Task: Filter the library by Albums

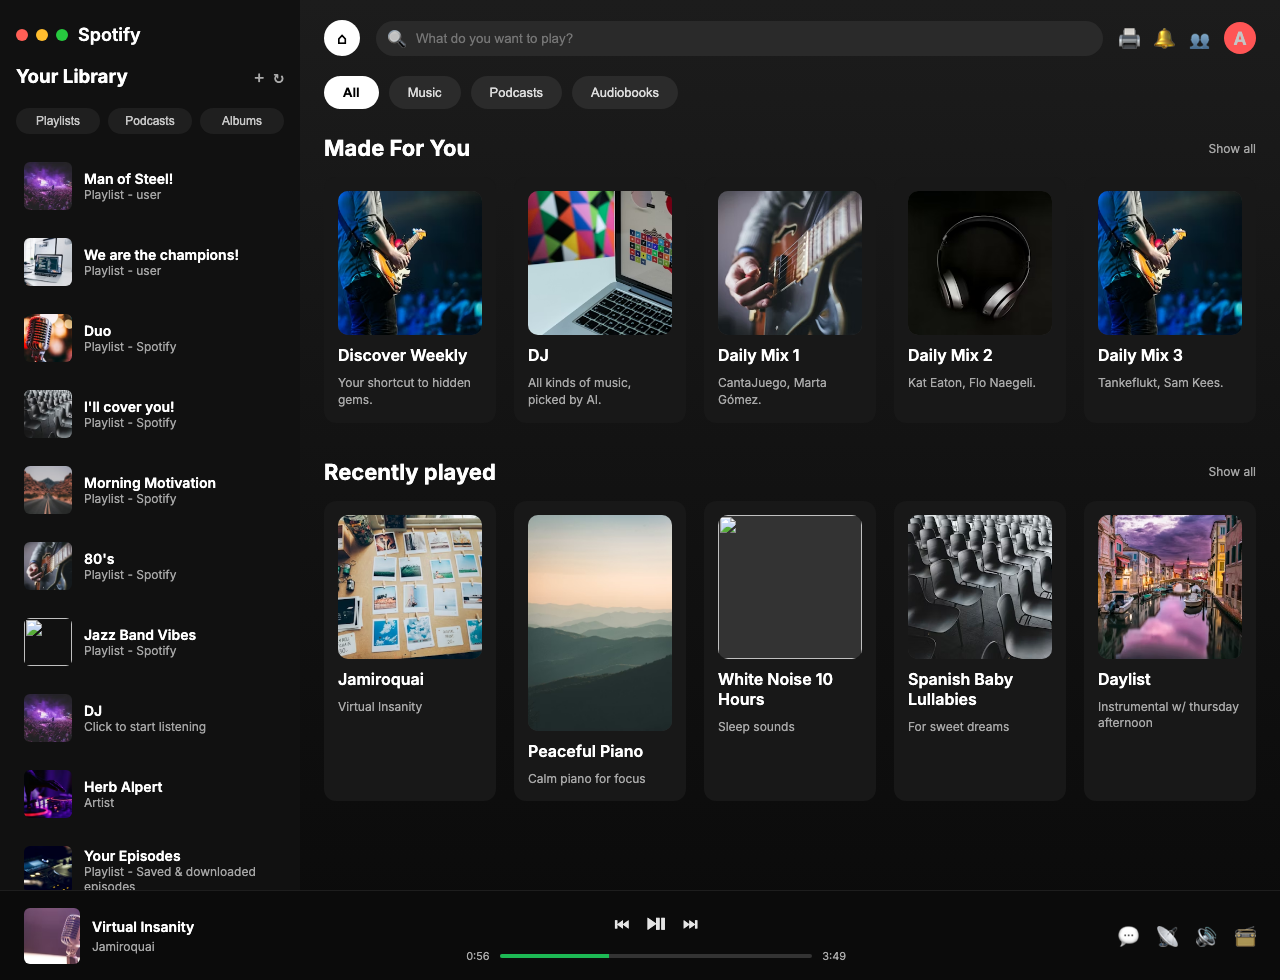Action: (242, 121)
